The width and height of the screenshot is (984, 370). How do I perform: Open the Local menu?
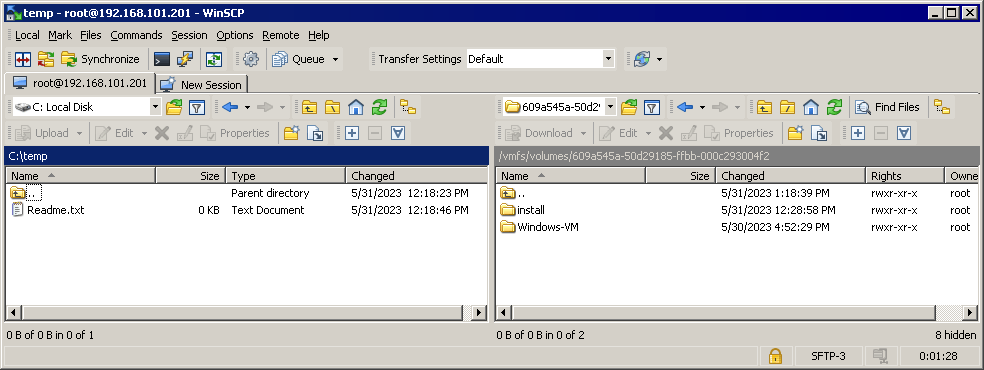tap(27, 35)
